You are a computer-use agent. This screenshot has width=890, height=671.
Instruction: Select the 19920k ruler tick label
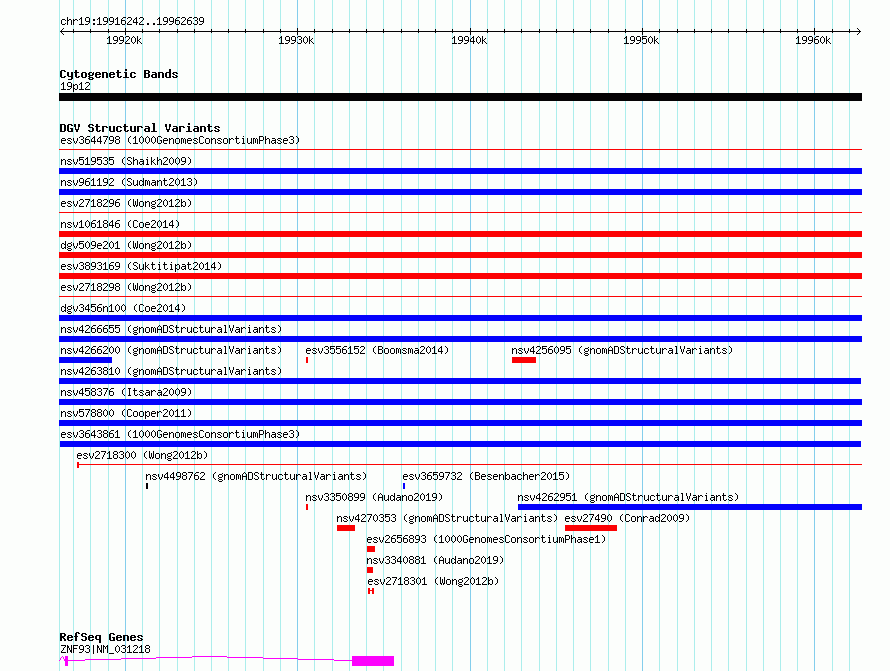(x=124, y=40)
